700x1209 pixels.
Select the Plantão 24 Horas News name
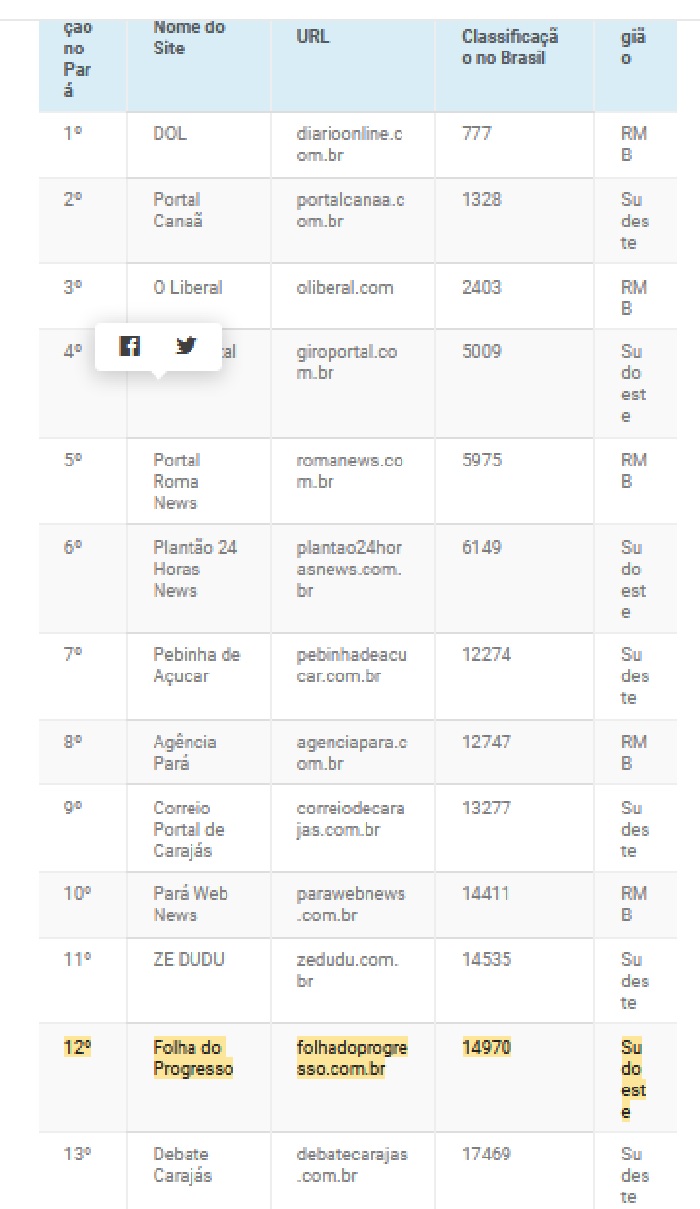(x=195, y=569)
